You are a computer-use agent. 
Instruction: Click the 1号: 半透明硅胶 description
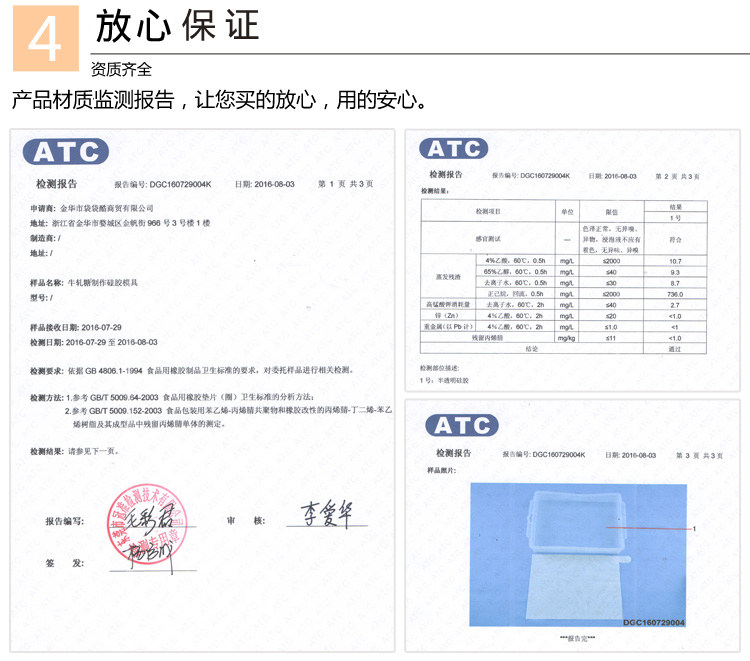pyautogui.click(x=444, y=380)
